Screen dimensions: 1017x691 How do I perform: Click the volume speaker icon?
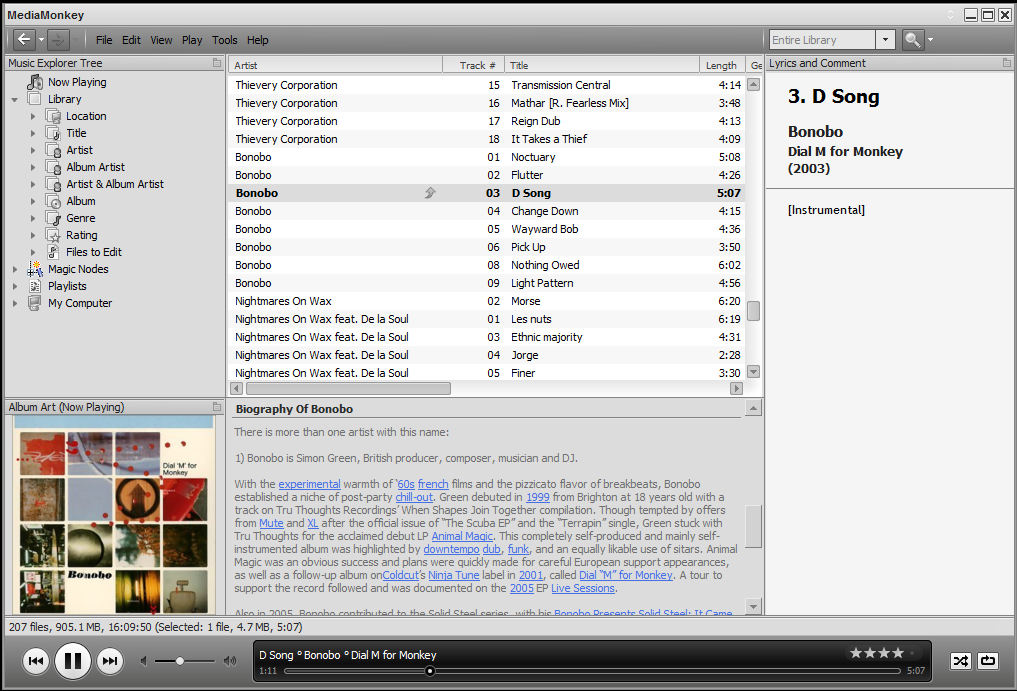(x=143, y=661)
